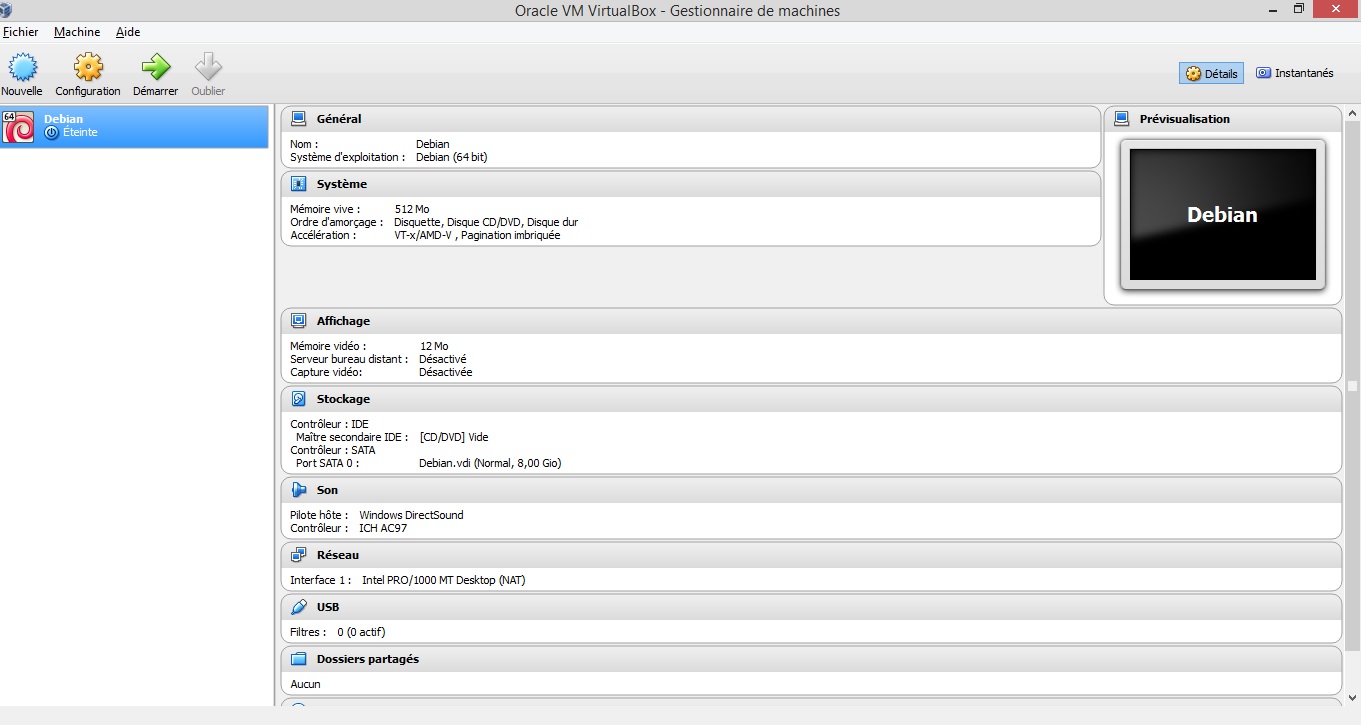This screenshot has width=1361, height=725.
Task: Start the VM with Démarrer arrow
Action: coord(155,67)
